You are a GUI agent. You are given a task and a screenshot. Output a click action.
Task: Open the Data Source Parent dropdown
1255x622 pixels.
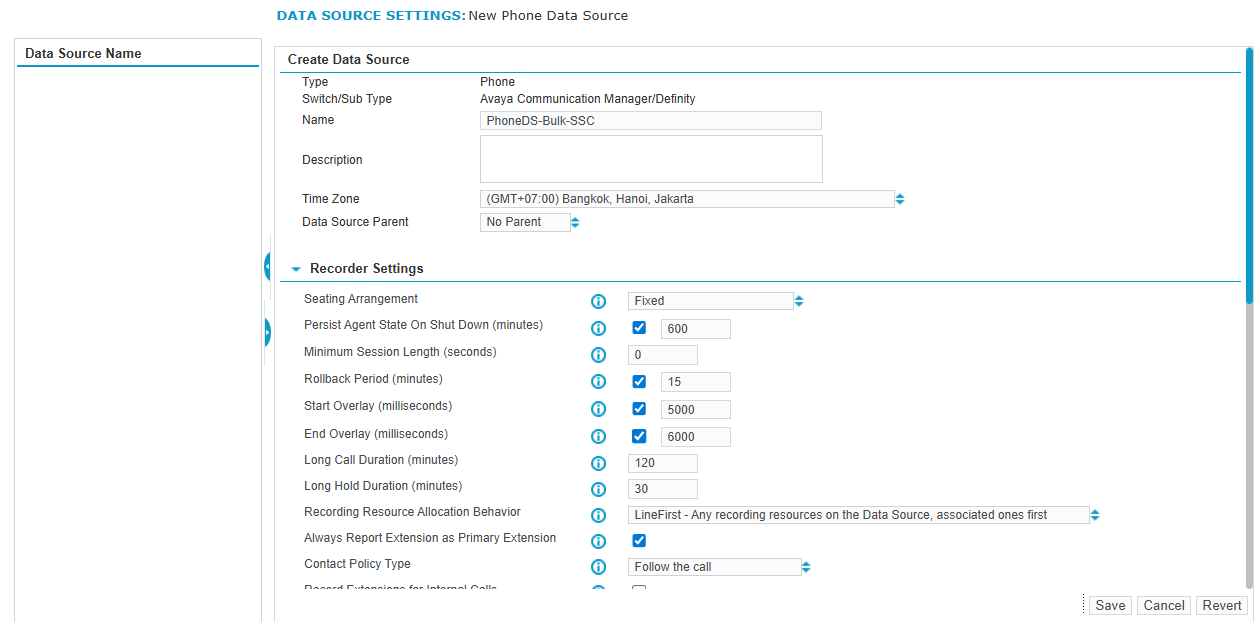click(529, 222)
